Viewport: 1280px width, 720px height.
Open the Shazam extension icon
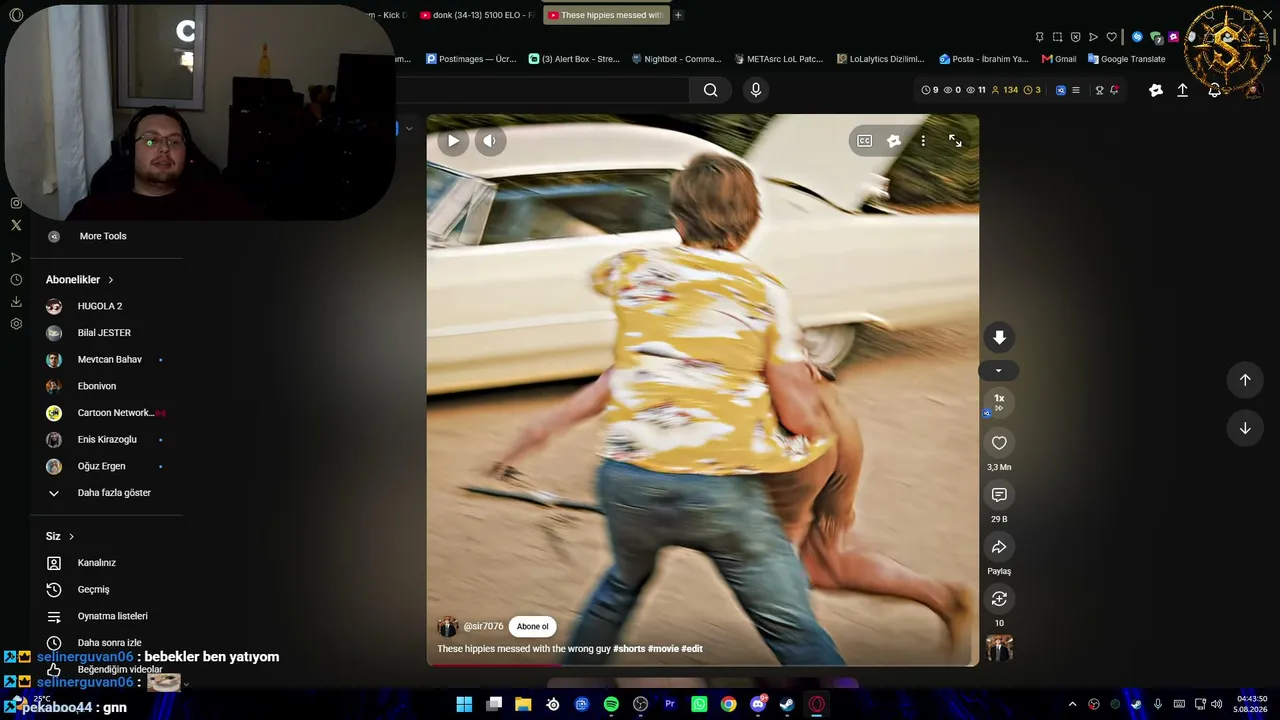coord(1137,37)
